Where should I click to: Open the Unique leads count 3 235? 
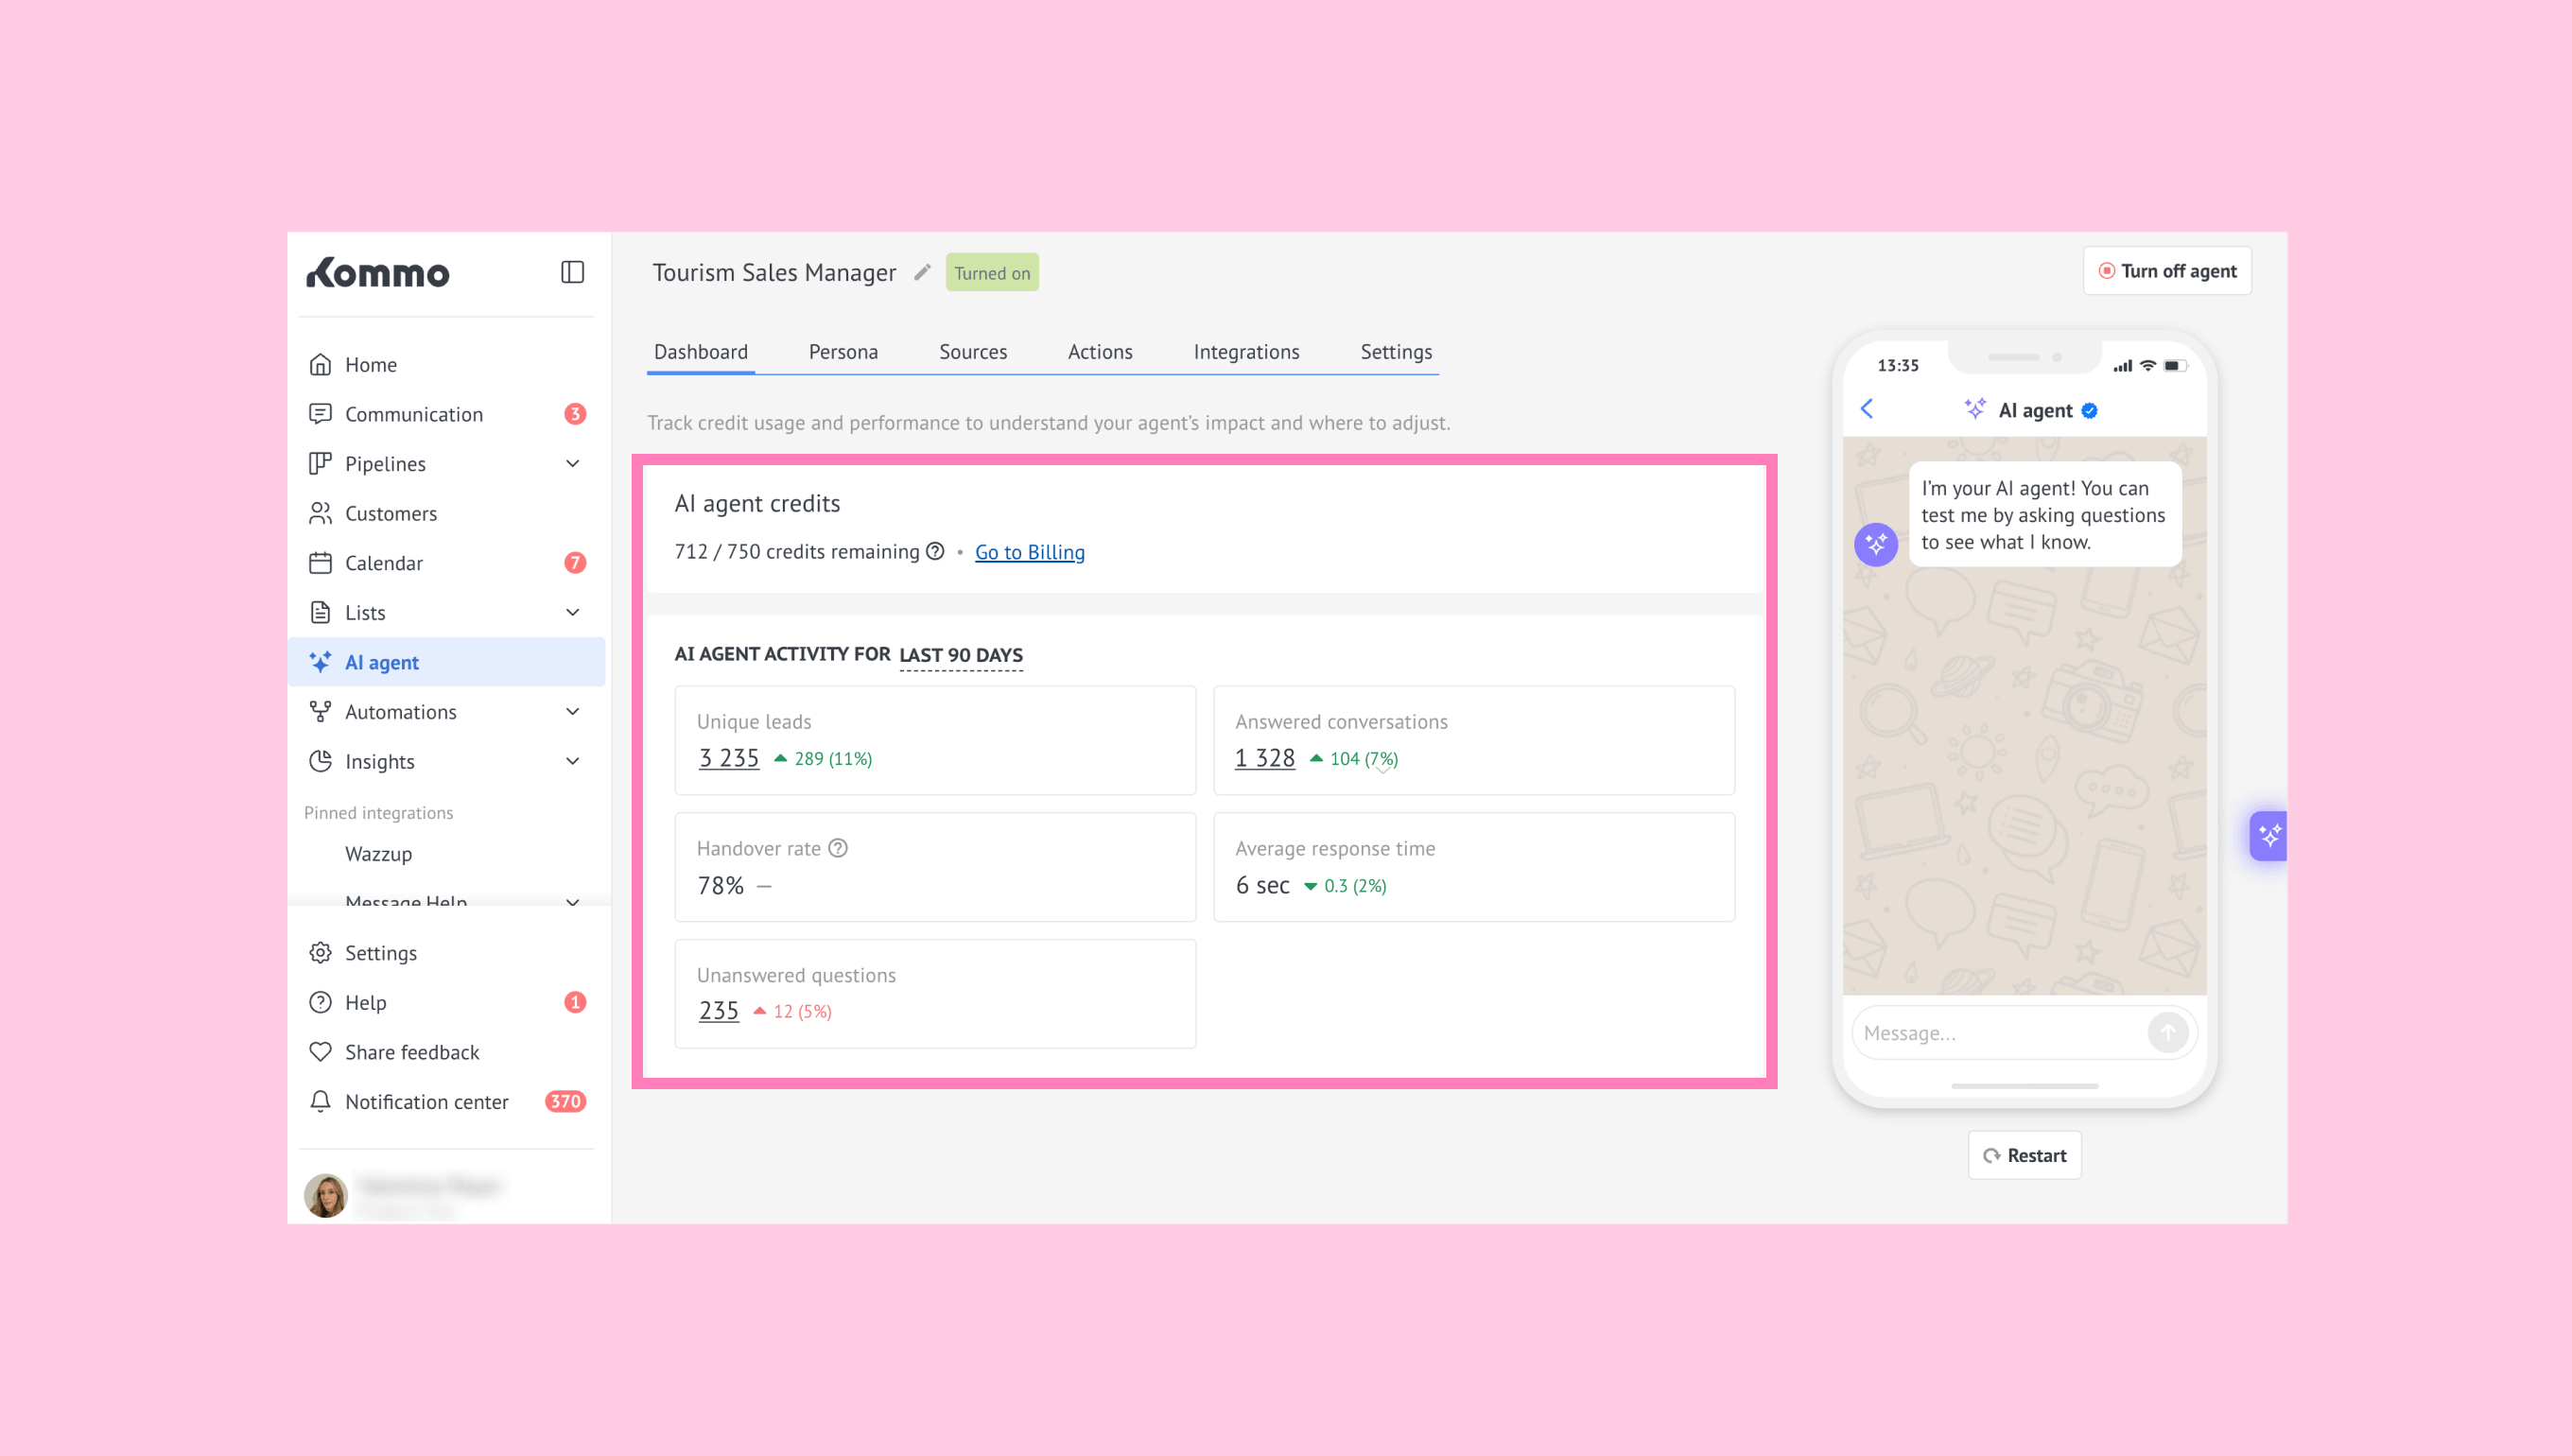click(x=728, y=758)
